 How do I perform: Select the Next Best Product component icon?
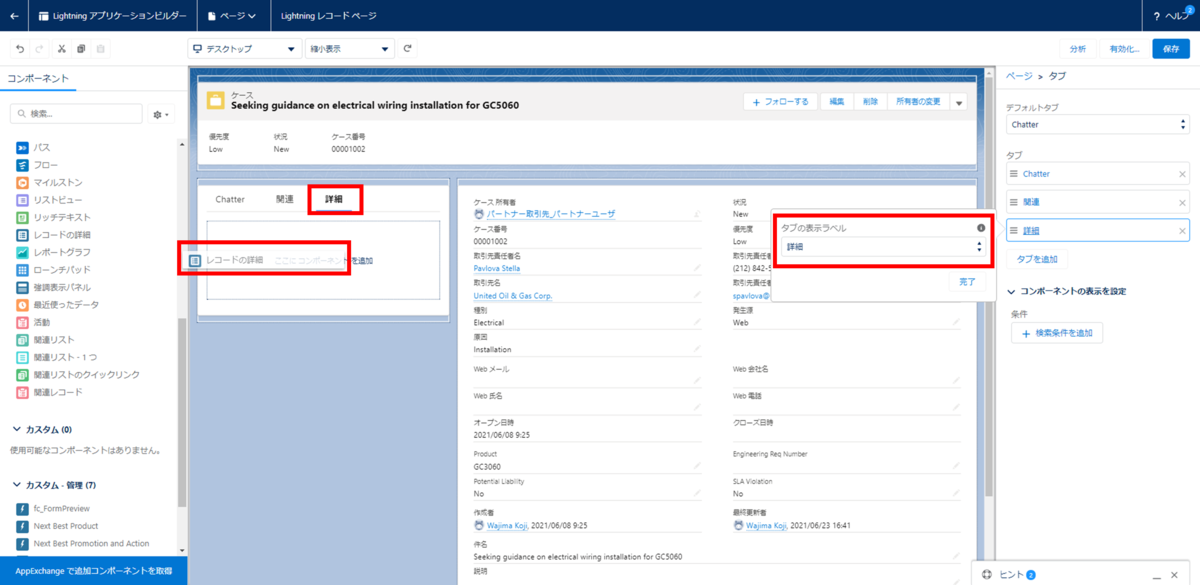[22, 526]
